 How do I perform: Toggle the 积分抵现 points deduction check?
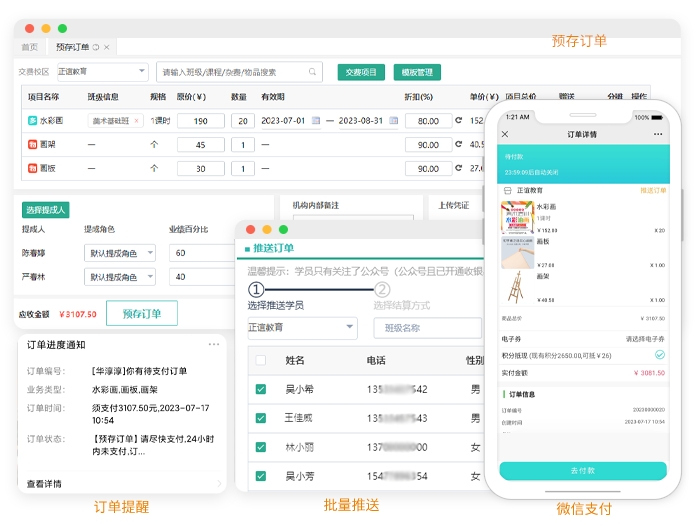coord(659,355)
